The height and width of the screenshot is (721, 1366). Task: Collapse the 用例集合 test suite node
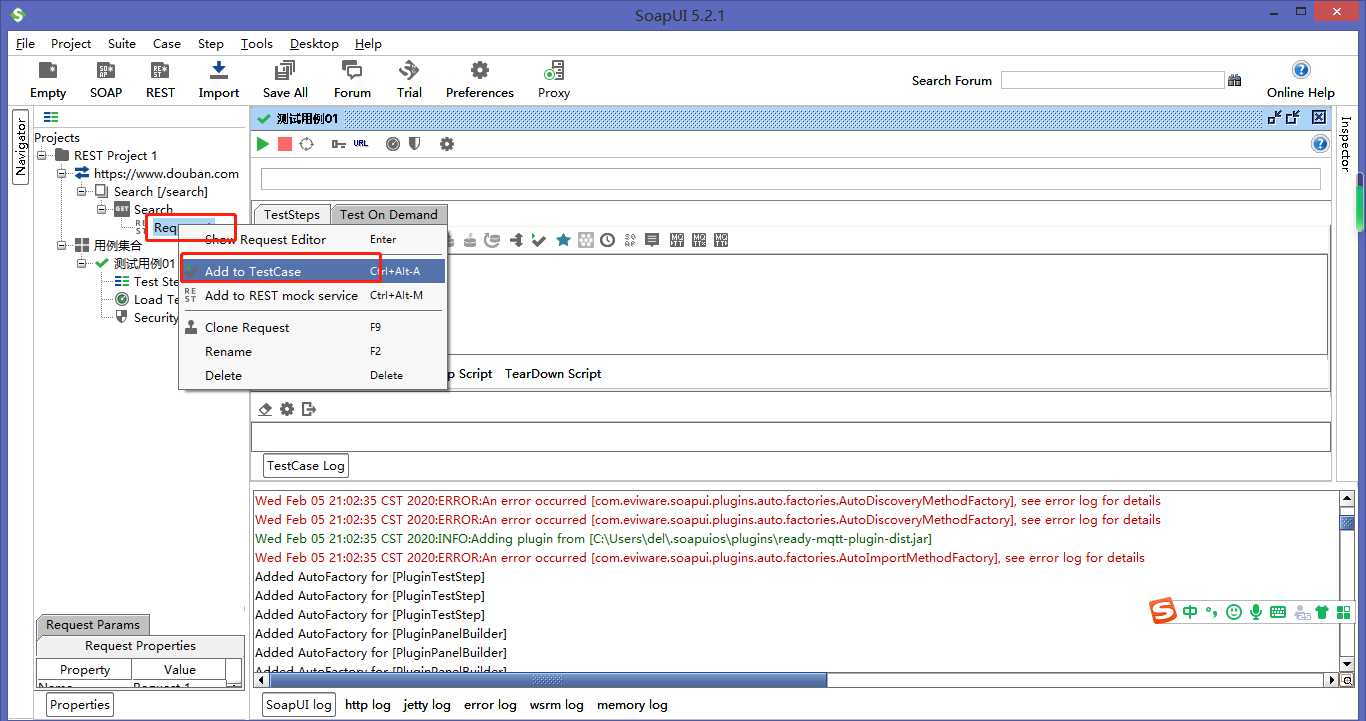[63, 245]
